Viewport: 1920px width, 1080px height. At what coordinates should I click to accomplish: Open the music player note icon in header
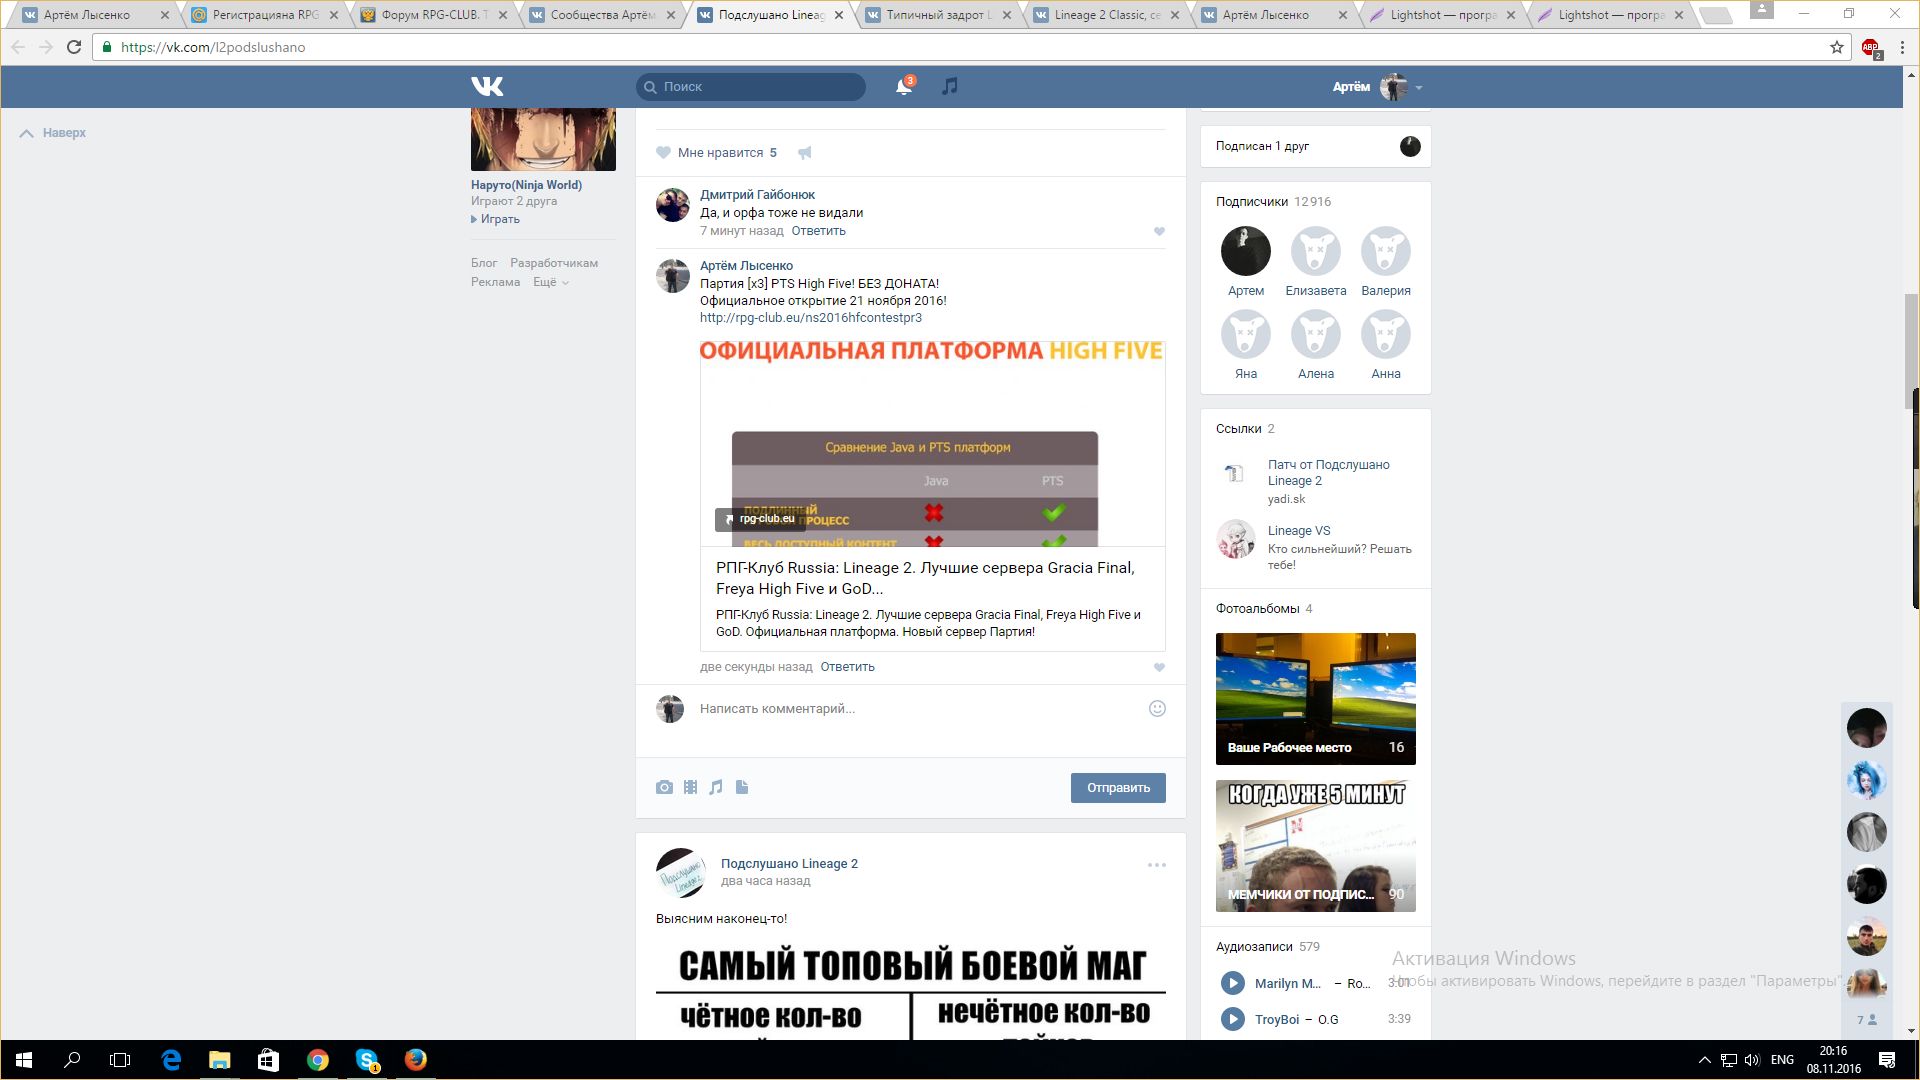point(949,87)
